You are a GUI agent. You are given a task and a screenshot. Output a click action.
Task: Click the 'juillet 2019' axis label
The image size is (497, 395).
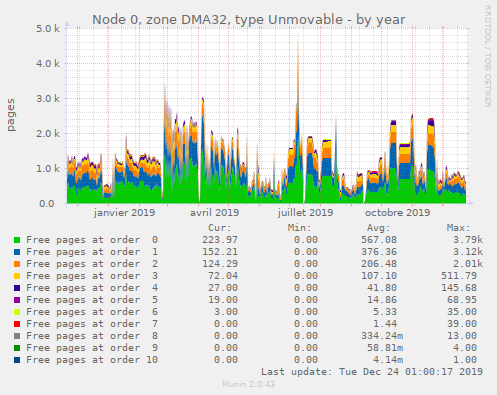(305, 213)
